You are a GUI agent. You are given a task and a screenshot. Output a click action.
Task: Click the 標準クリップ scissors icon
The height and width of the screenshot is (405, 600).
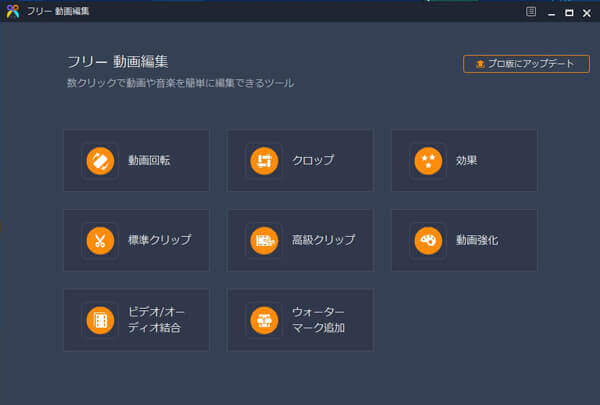click(x=100, y=241)
